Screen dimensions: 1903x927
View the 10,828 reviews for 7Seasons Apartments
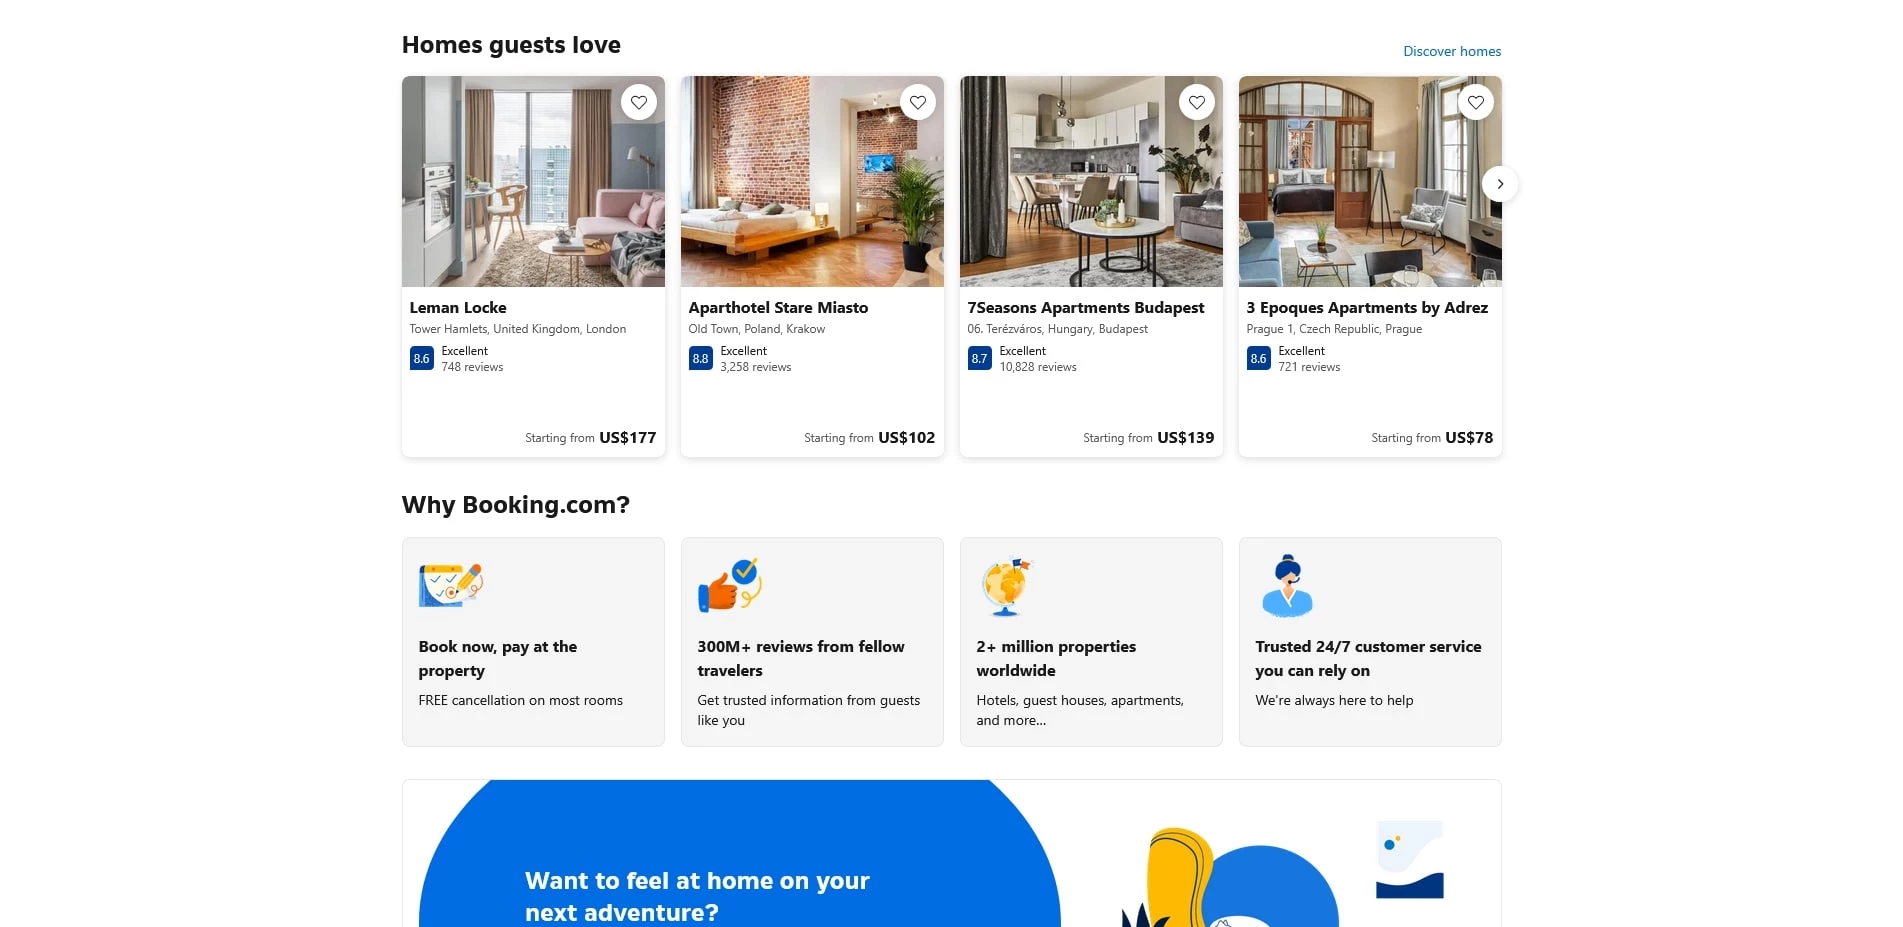(1038, 366)
